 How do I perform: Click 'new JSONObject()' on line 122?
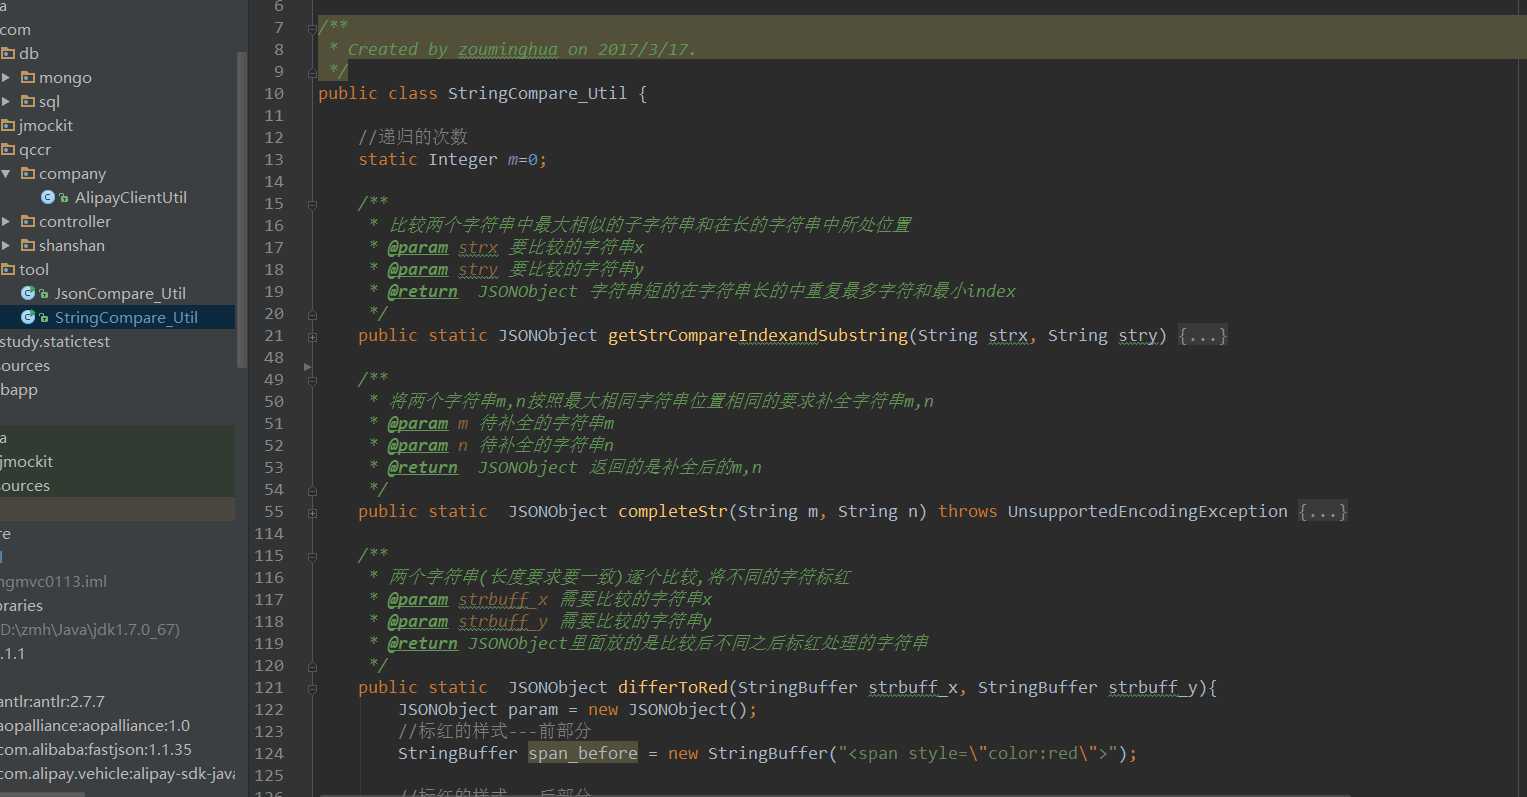coord(668,709)
